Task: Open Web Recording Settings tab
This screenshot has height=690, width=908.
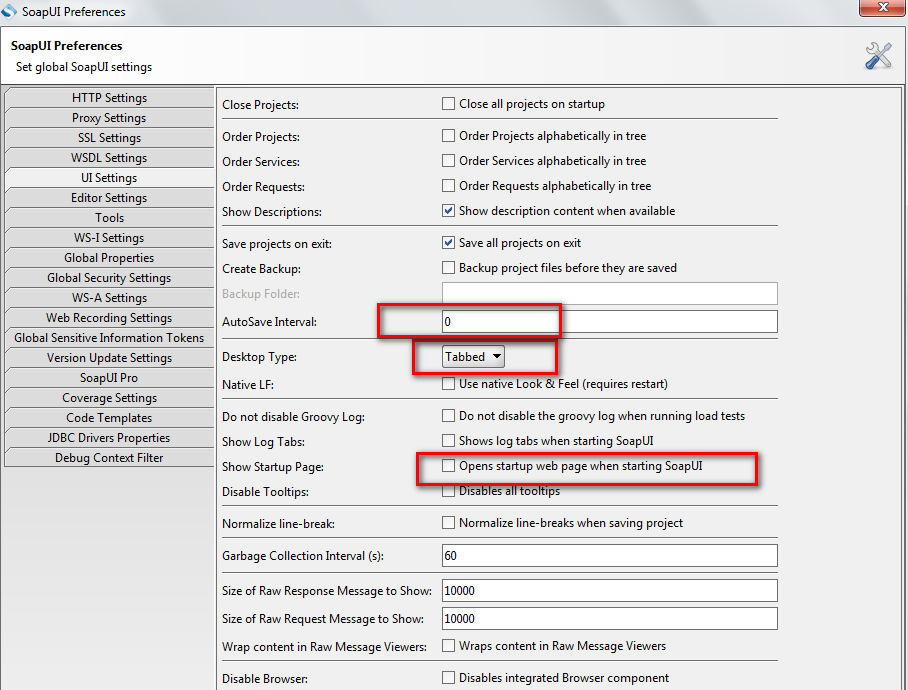Action: [109, 318]
